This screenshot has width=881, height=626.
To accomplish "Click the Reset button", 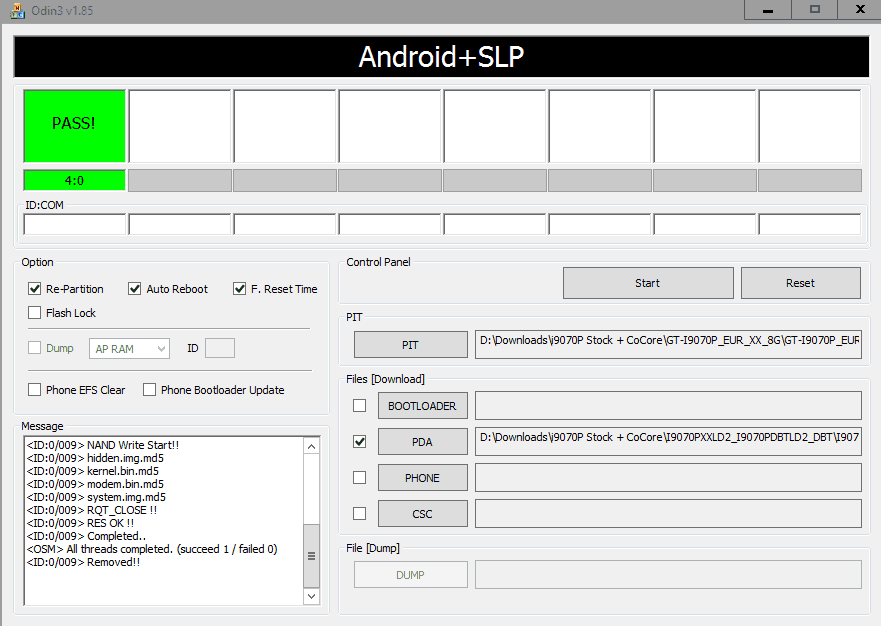I will 800,283.
